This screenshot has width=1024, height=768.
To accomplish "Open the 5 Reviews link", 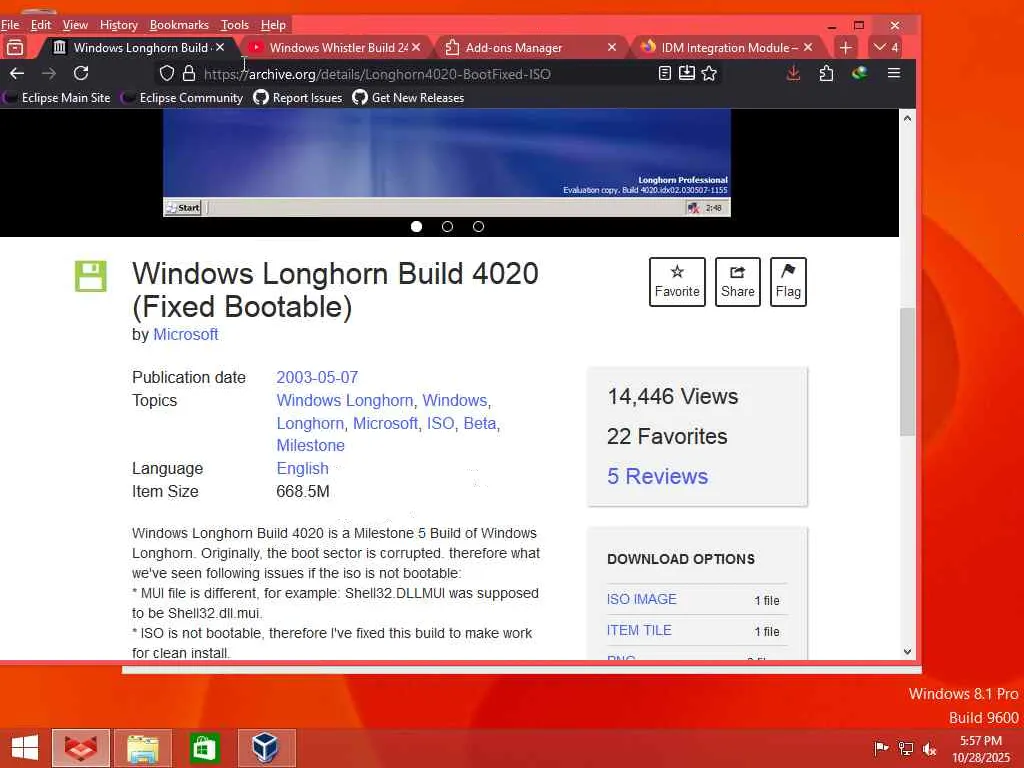I will pos(657,476).
